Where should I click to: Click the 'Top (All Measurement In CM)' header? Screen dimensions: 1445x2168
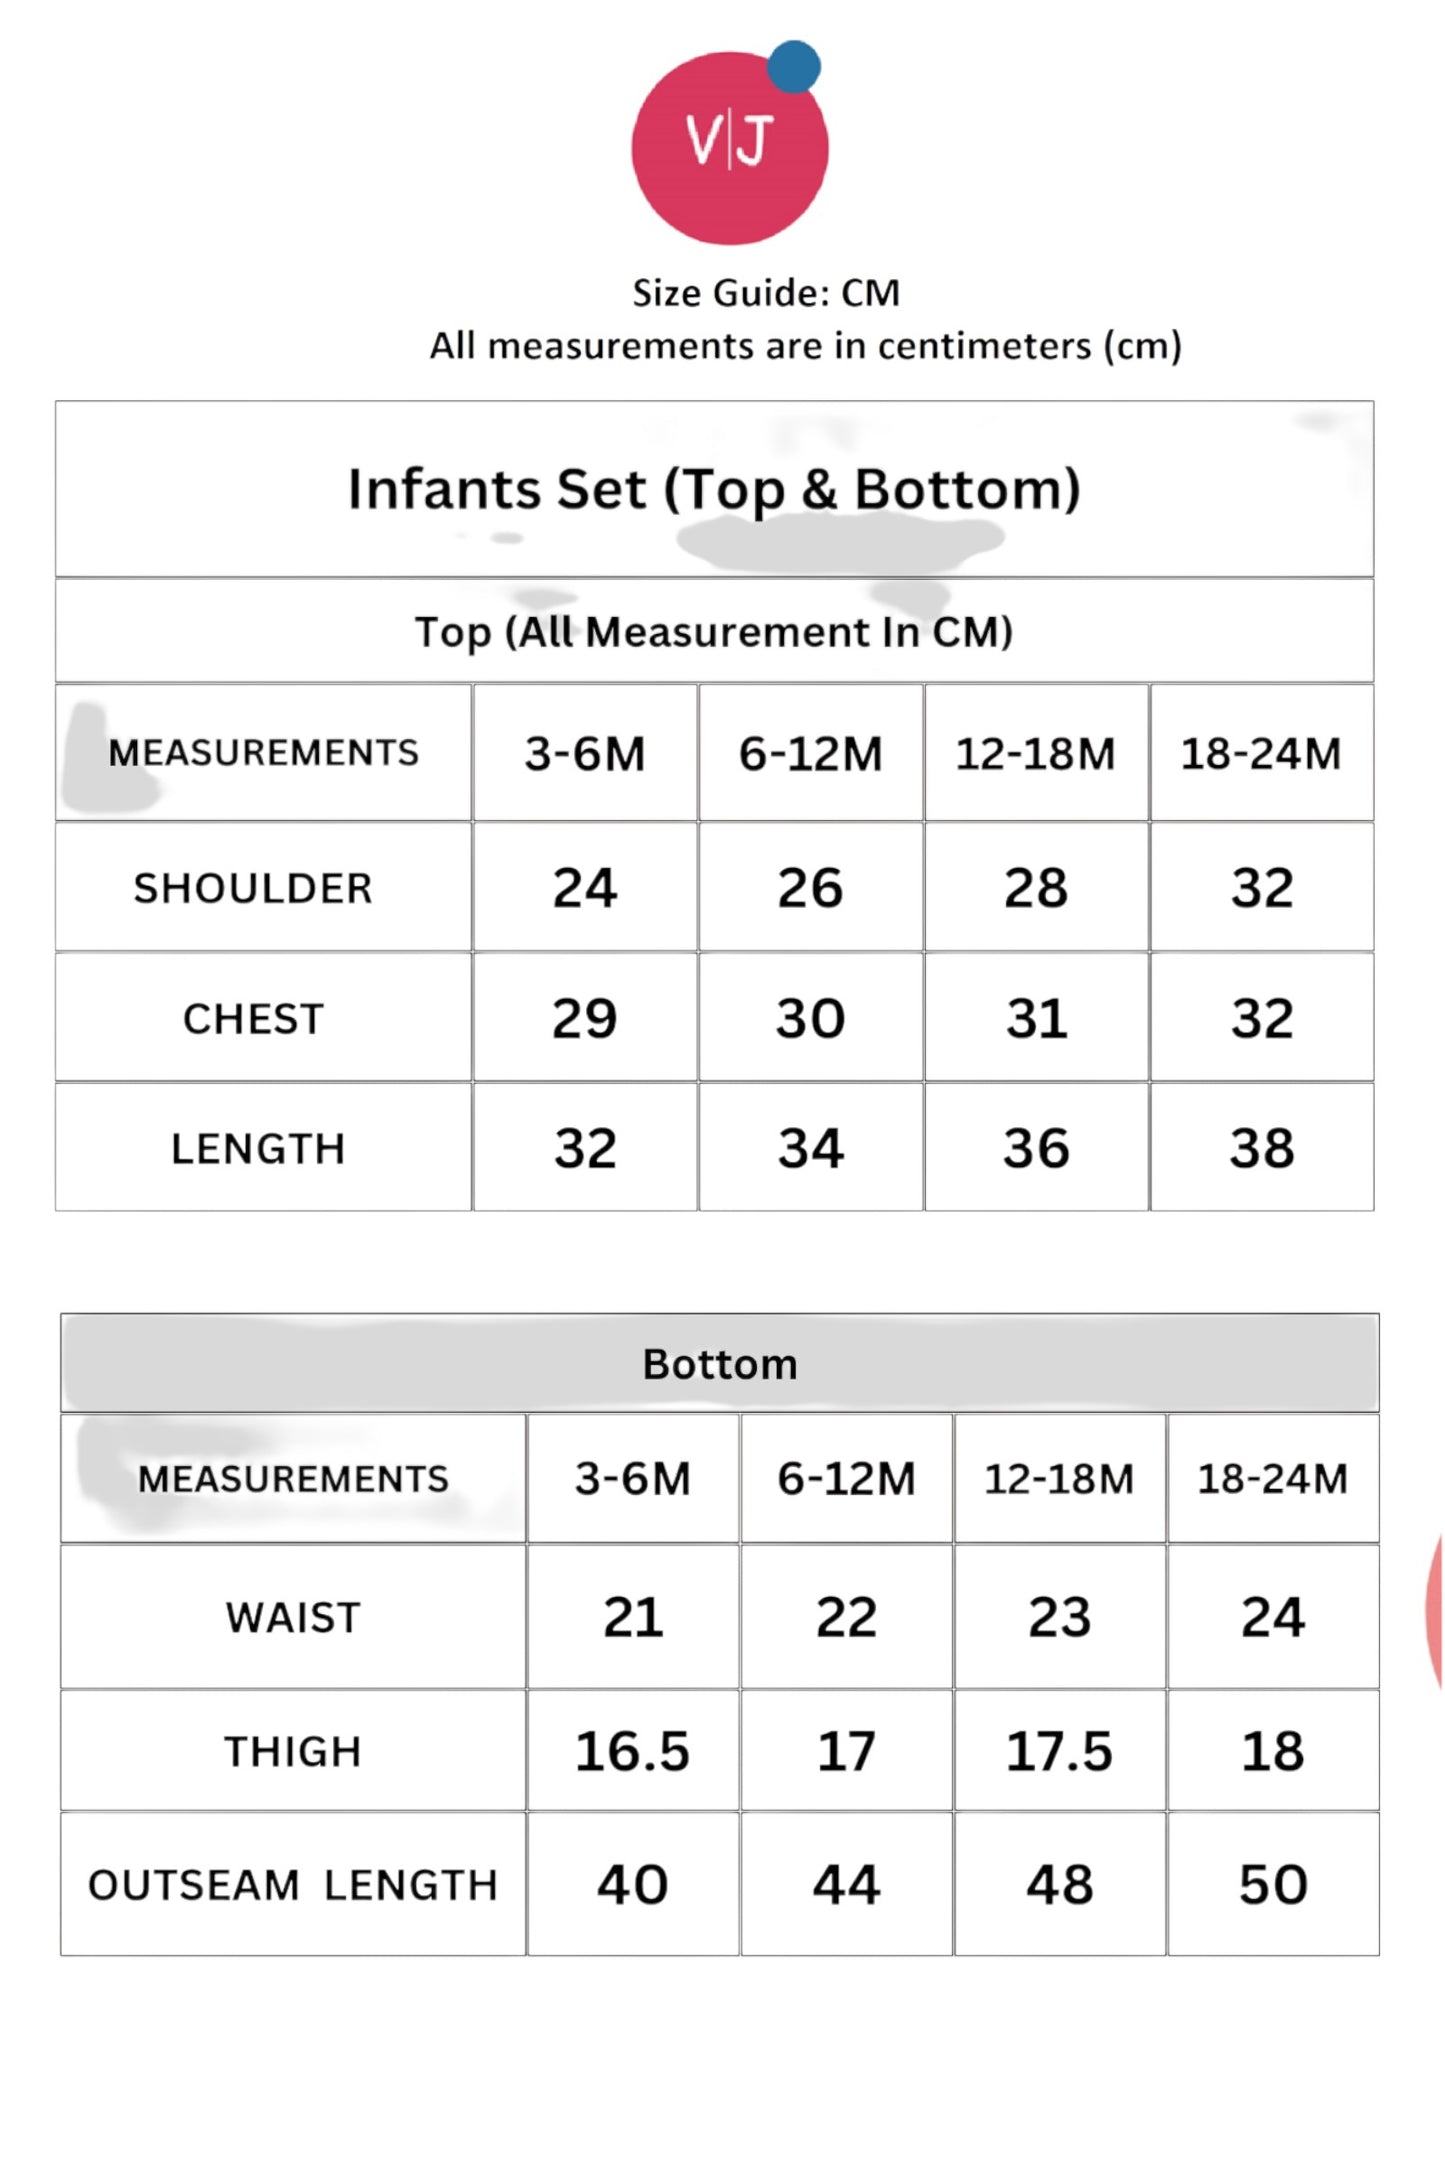714,632
